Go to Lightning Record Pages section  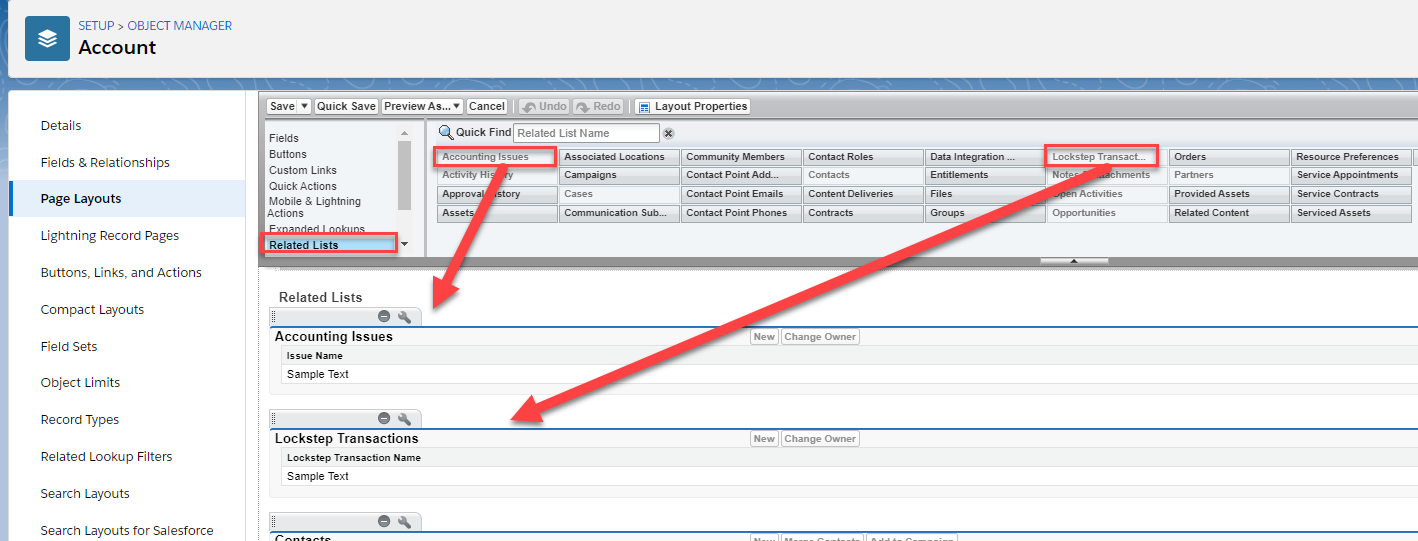(110, 236)
